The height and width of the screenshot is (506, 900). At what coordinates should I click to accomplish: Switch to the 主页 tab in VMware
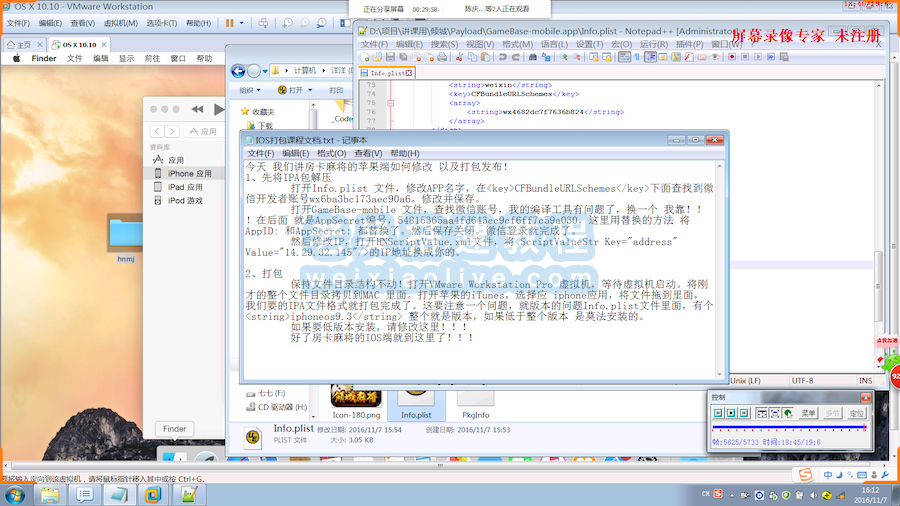point(24,45)
